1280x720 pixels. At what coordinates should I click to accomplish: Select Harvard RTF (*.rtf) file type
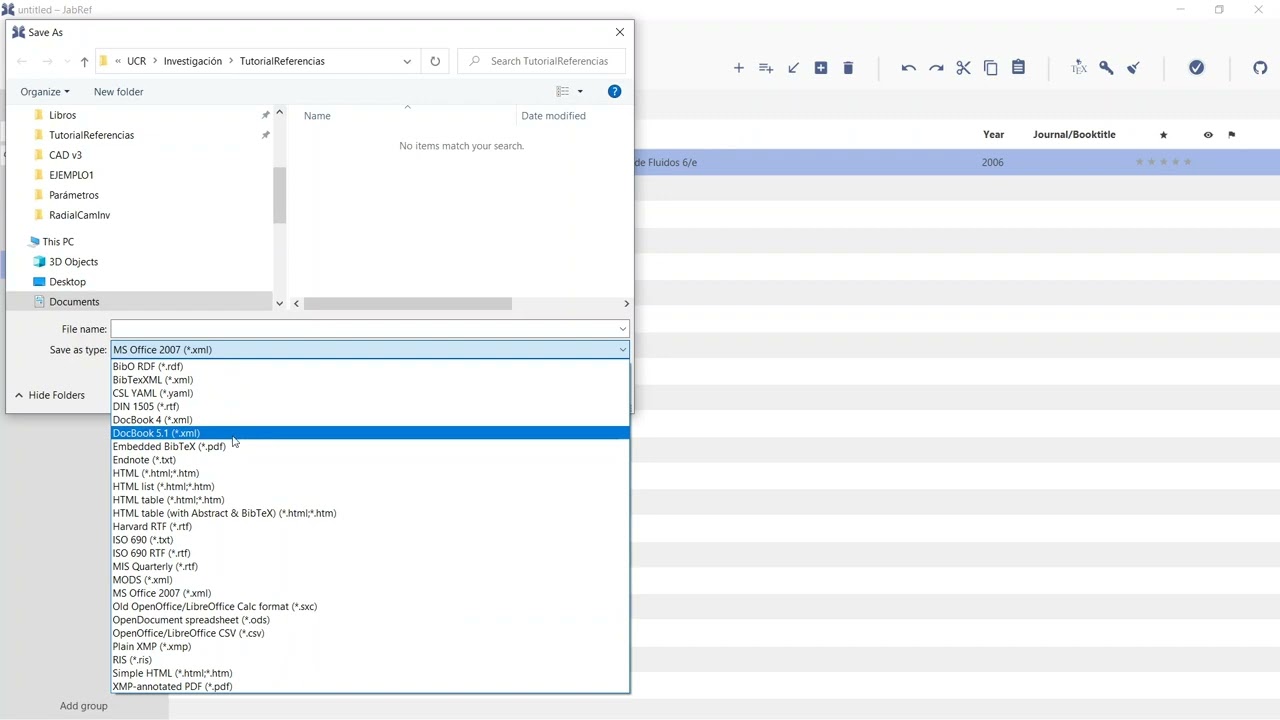point(370,526)
